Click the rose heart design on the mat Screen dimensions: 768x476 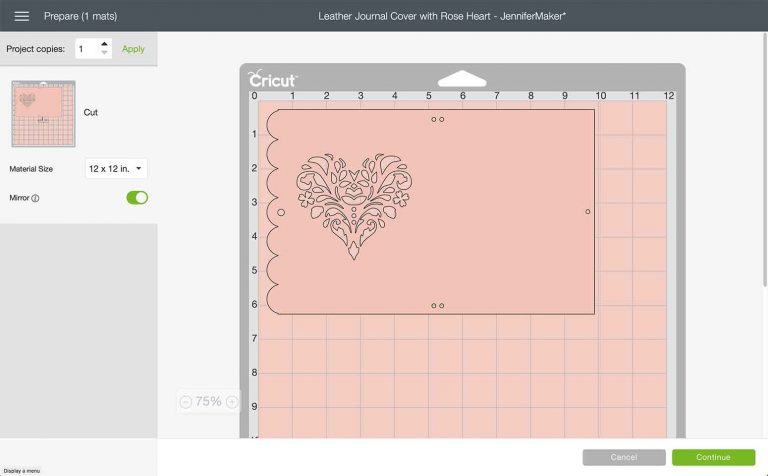pyautogui.click(x=354, y=206)
